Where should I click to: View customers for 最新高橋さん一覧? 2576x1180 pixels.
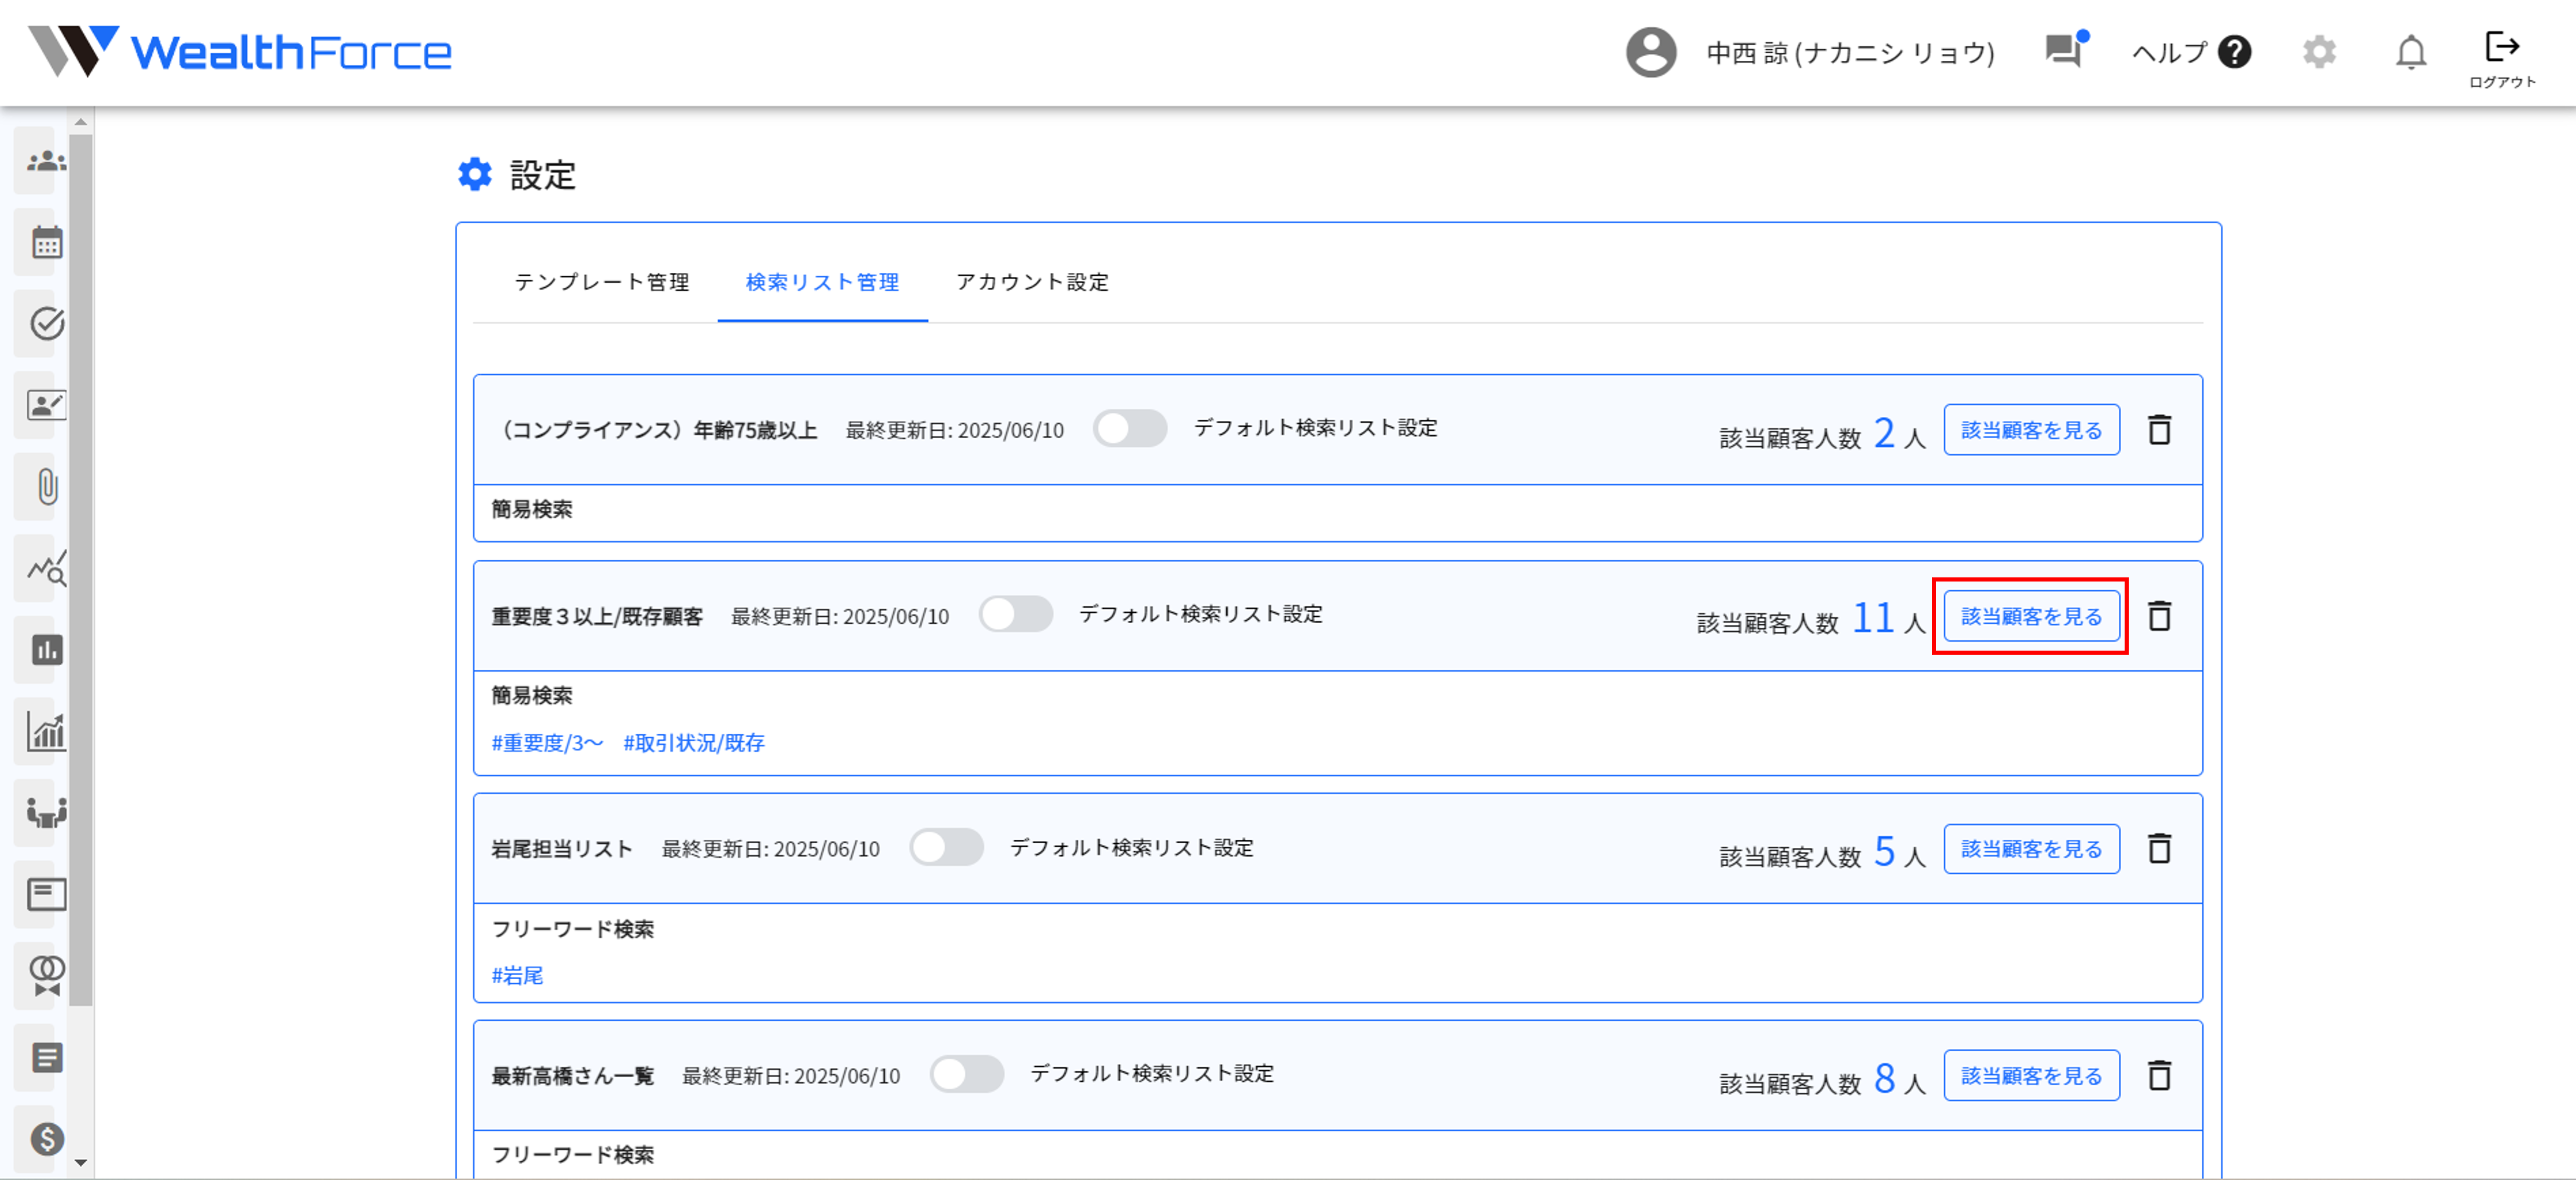[2031, 1076]
